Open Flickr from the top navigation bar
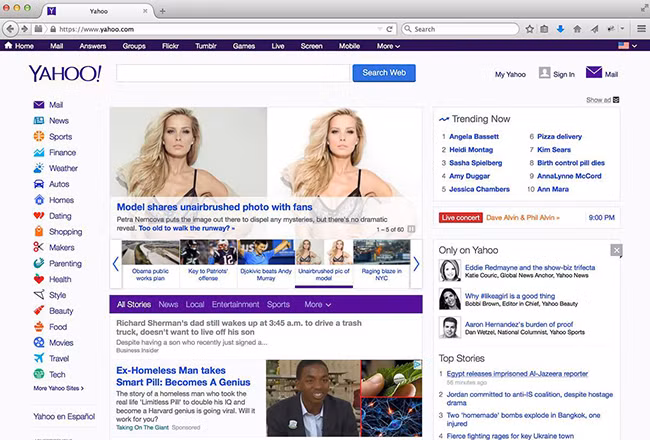Viewport: 650px width, 440px height. pyautogui.click(x=171, y=46)
